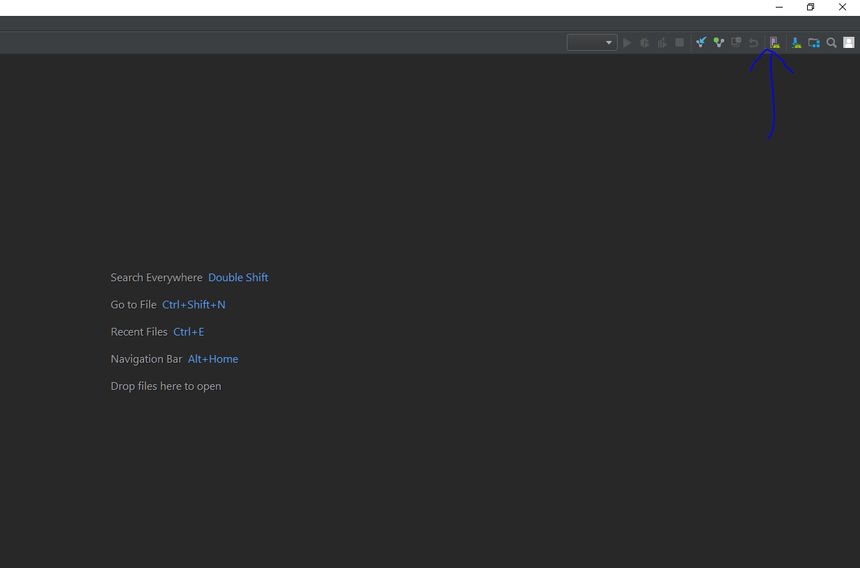The width and height of the screenshot is (860, 568).
Task: Click the green Run play button
Action: (x=627, y=43)
